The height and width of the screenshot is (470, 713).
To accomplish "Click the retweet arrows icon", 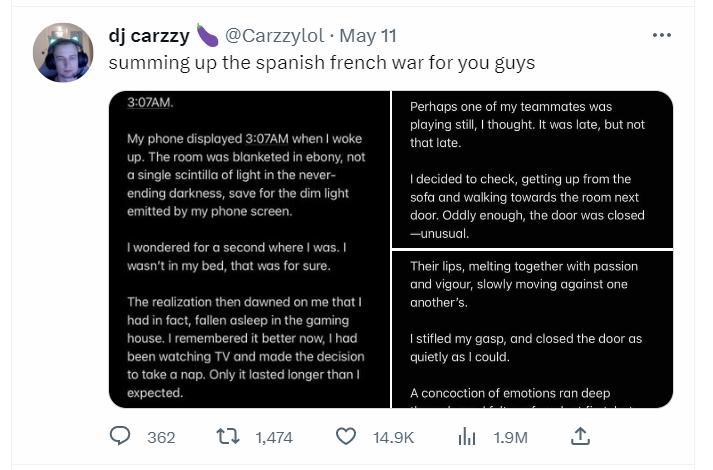I will coord(227,437).
